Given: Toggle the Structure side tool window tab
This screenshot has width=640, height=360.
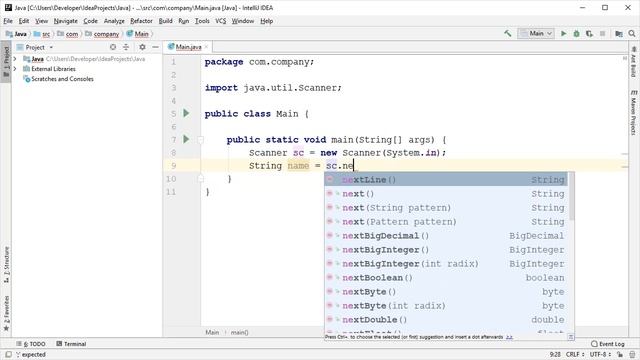Looking at the screenshot, I should (x=6, y=264).
